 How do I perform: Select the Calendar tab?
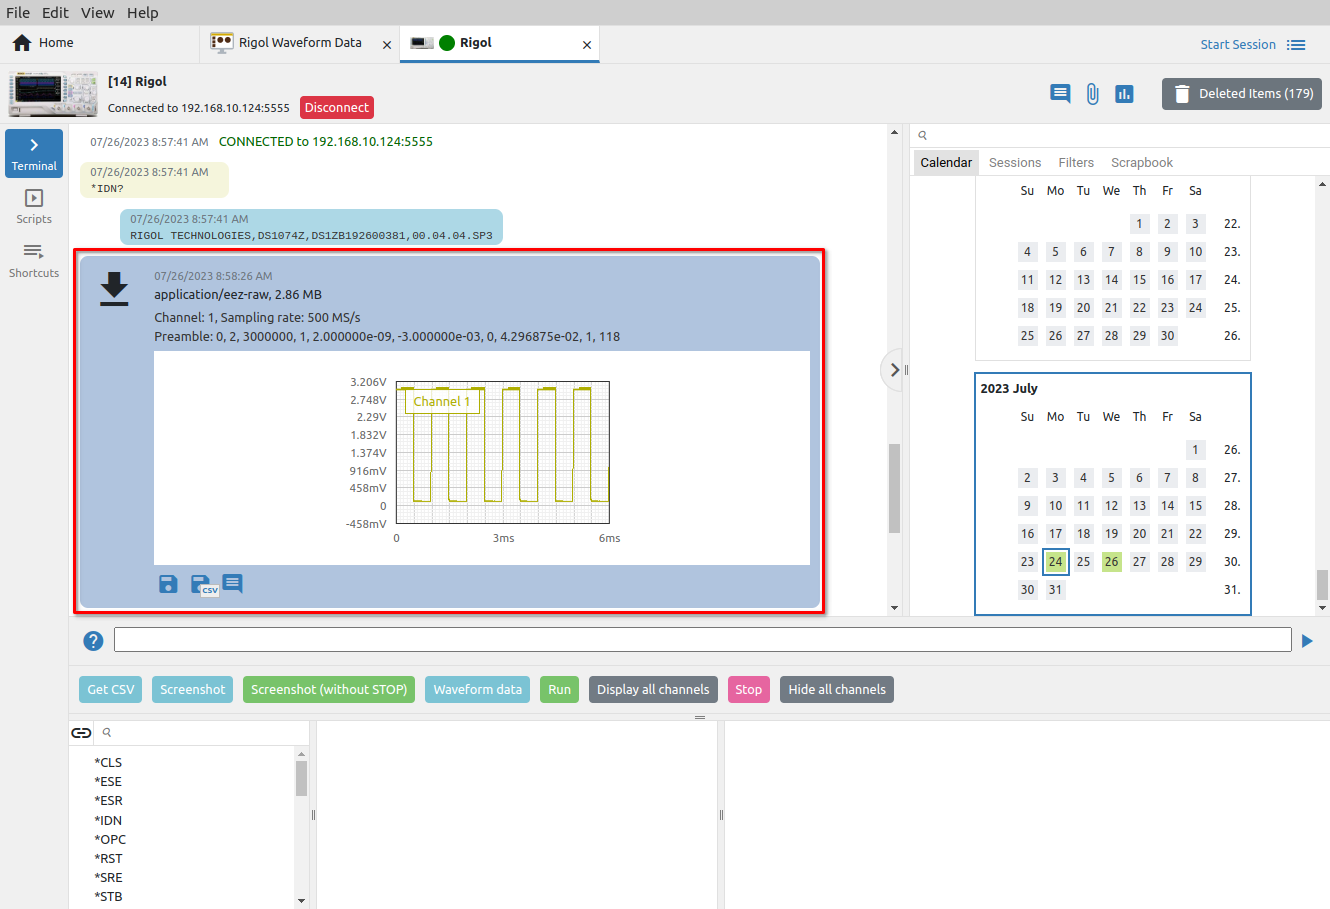(x=946, y=163)
